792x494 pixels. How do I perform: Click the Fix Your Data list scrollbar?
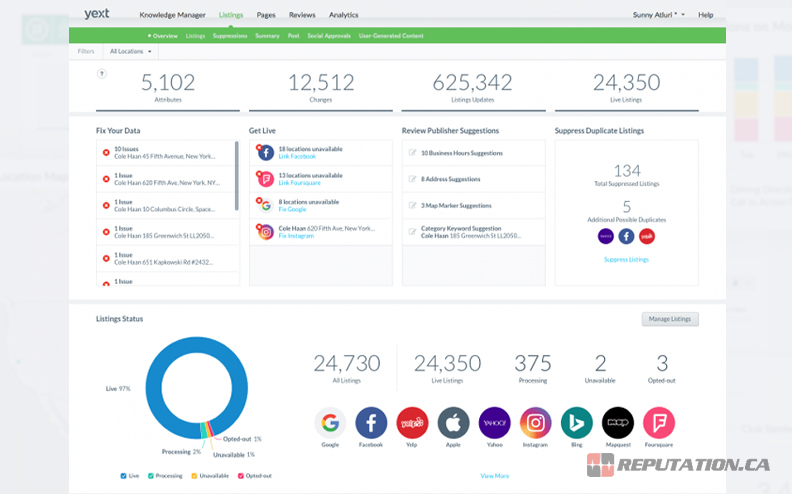click(x=237, y=165)
